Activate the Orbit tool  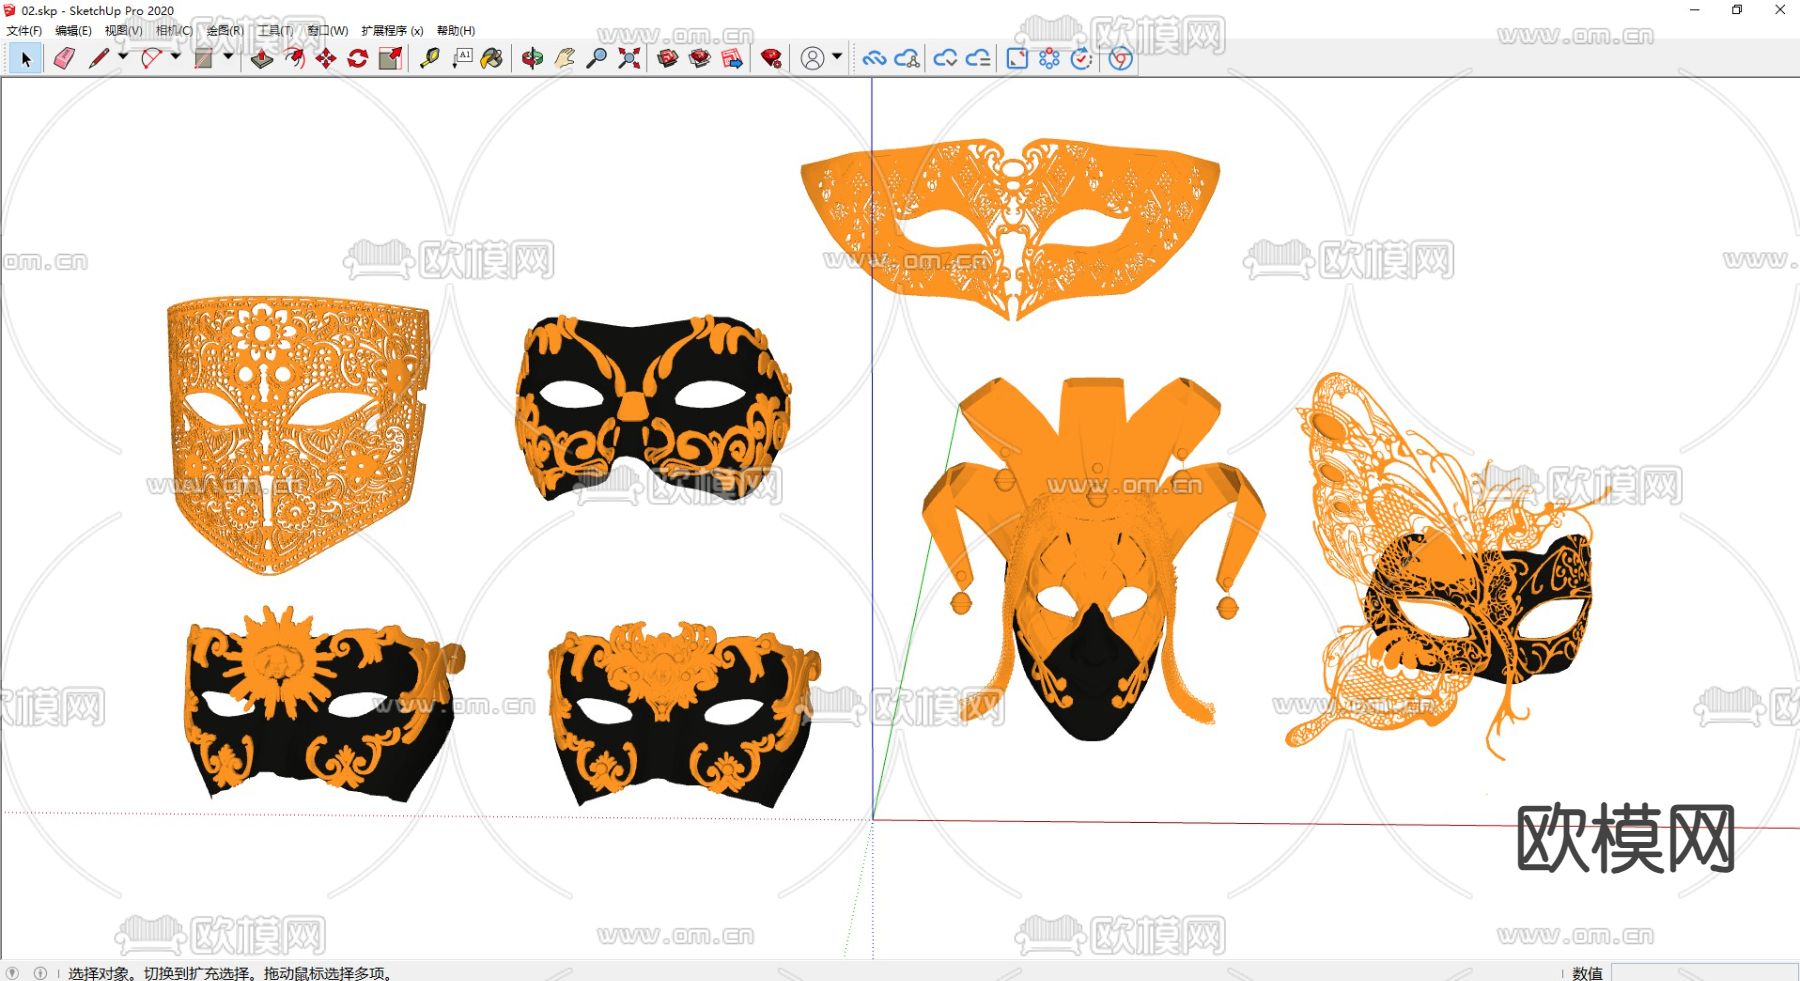tap(532, 59)
